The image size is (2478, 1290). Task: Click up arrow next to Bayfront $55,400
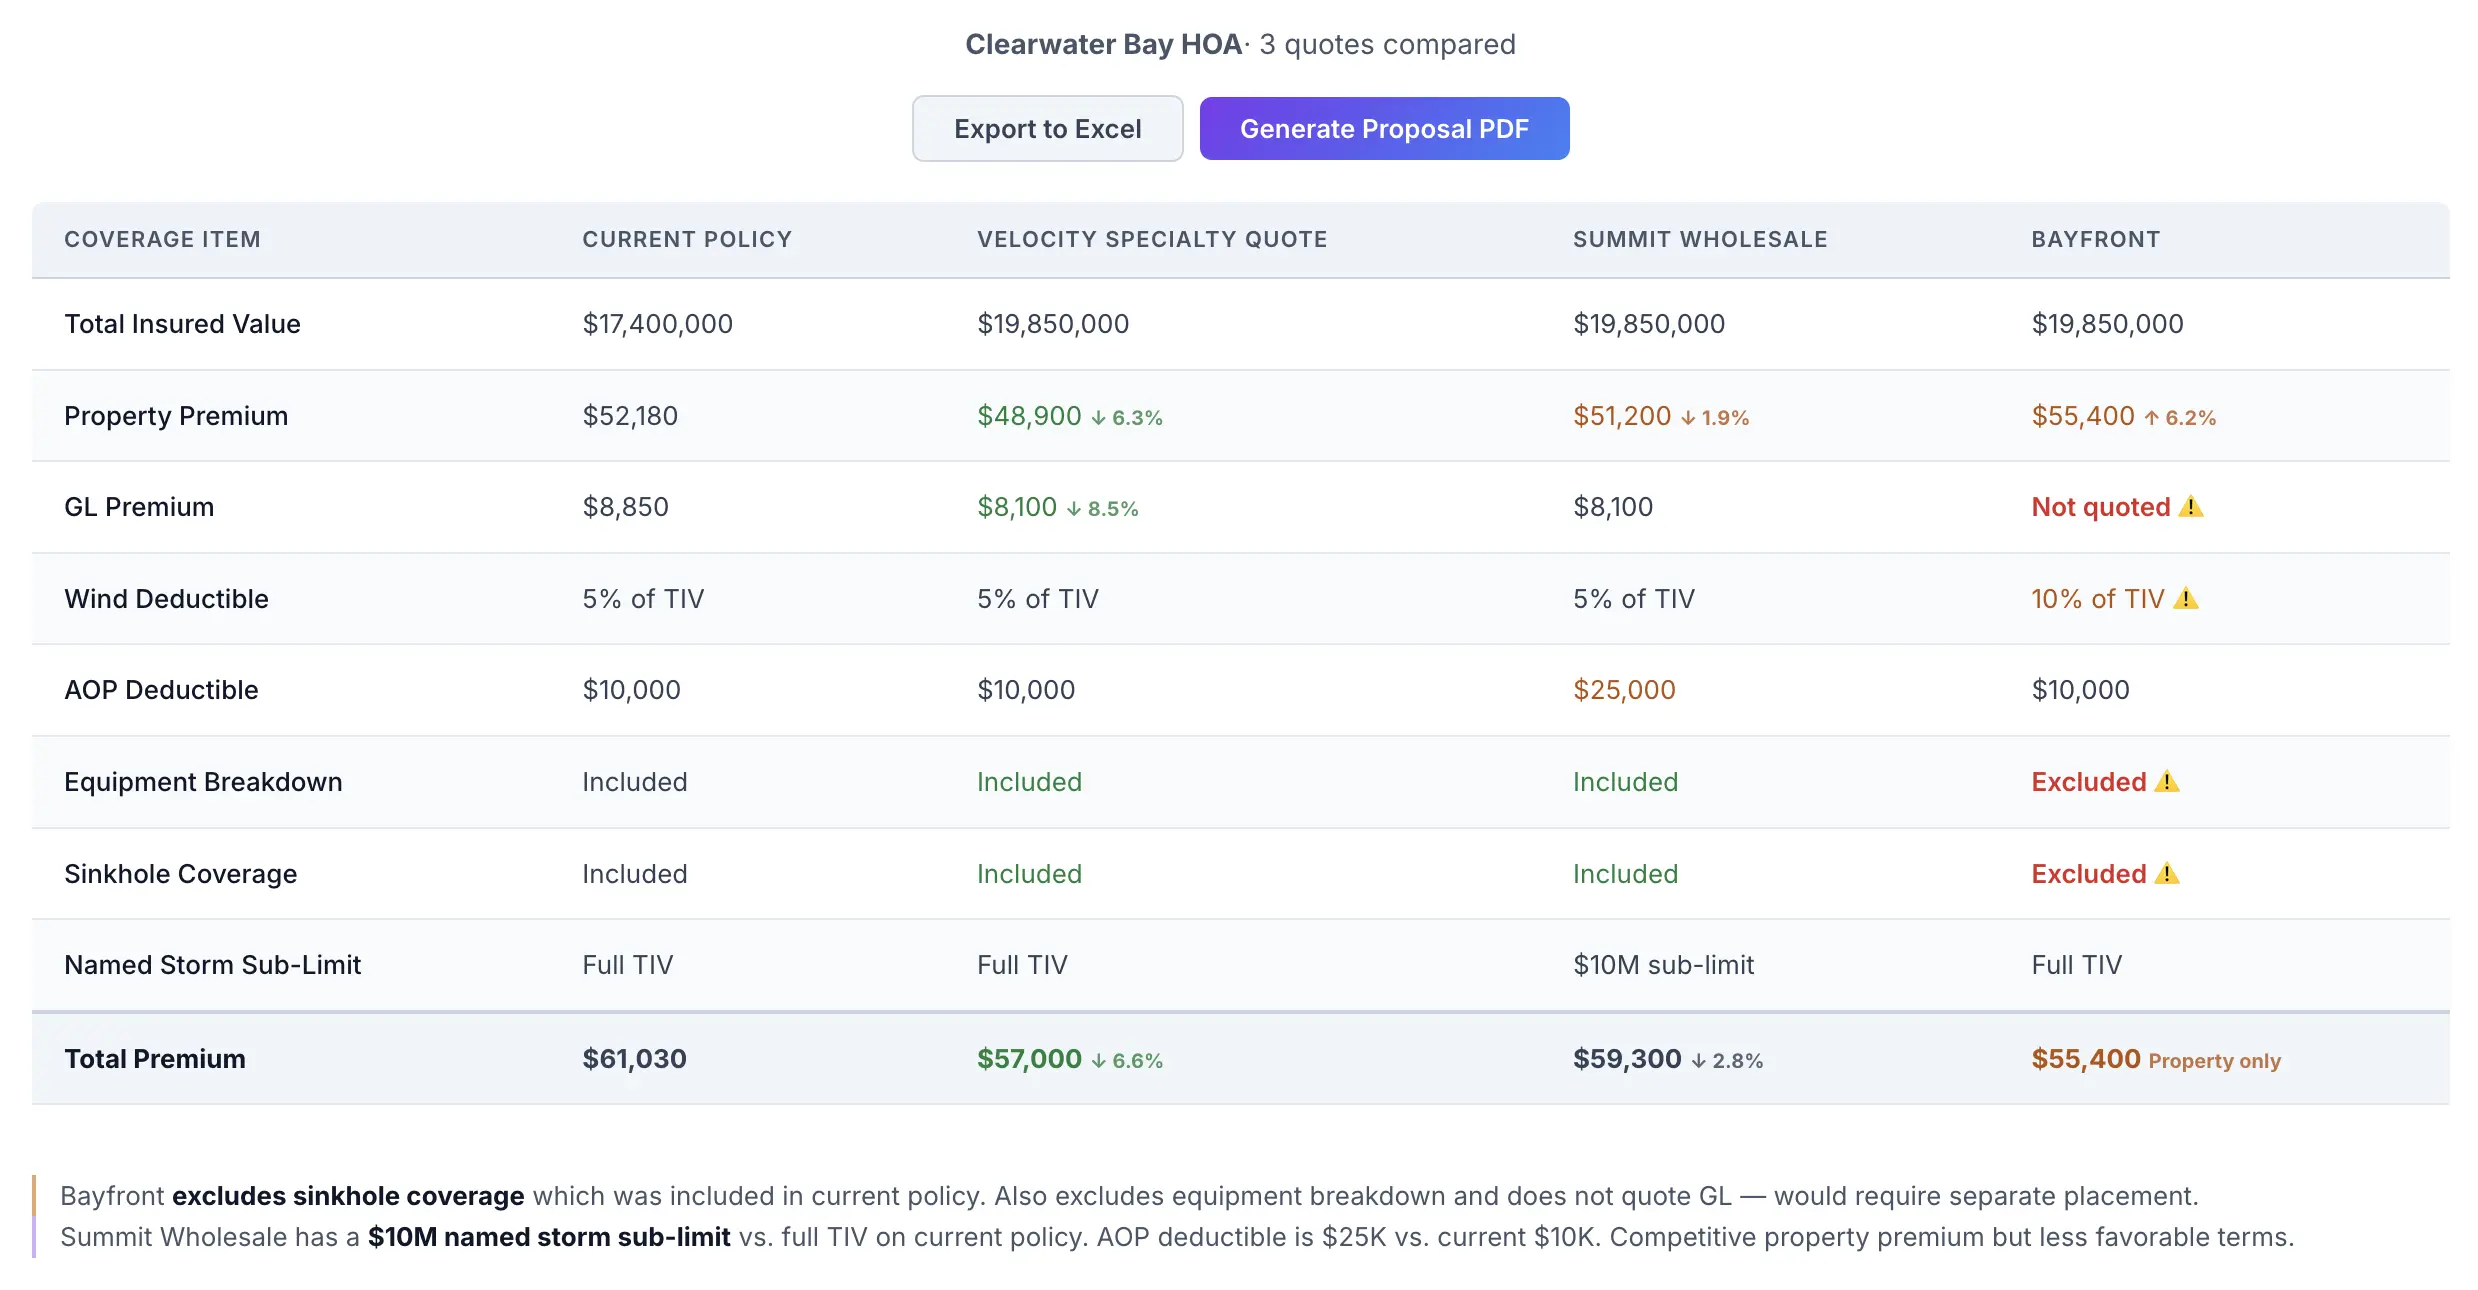click(x=2151, y=418)
